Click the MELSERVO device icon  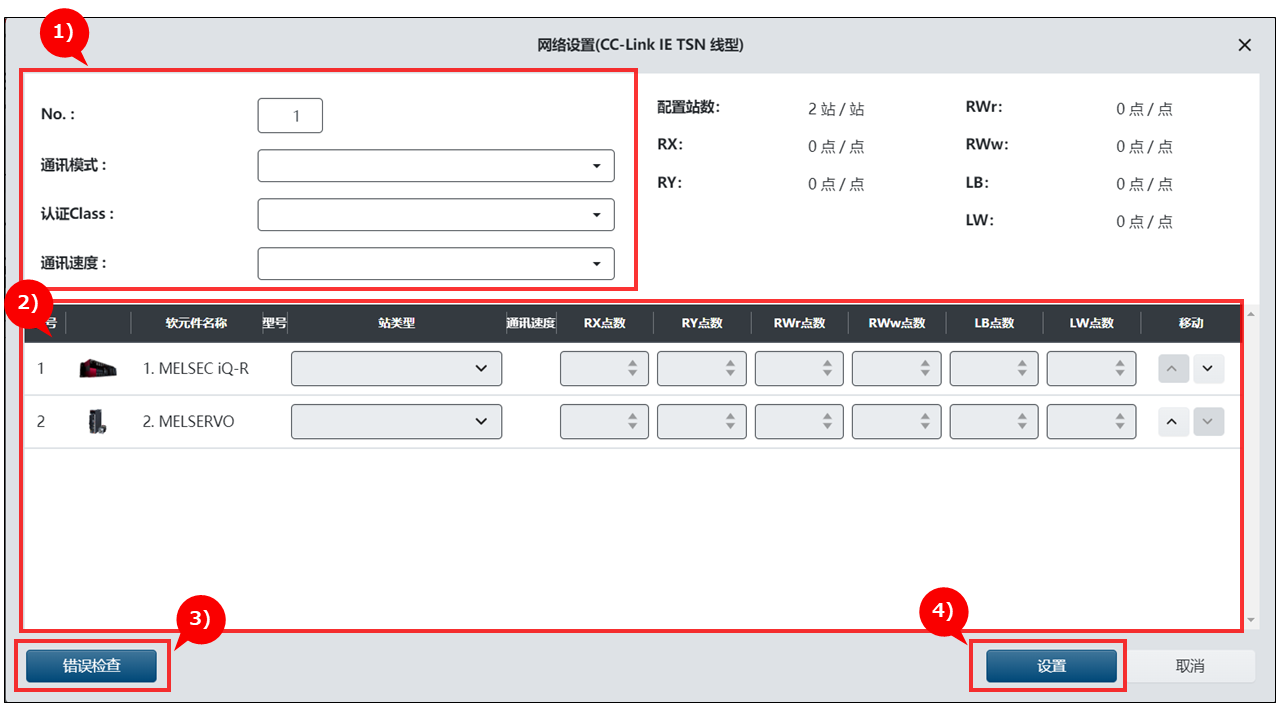(97, 422)
